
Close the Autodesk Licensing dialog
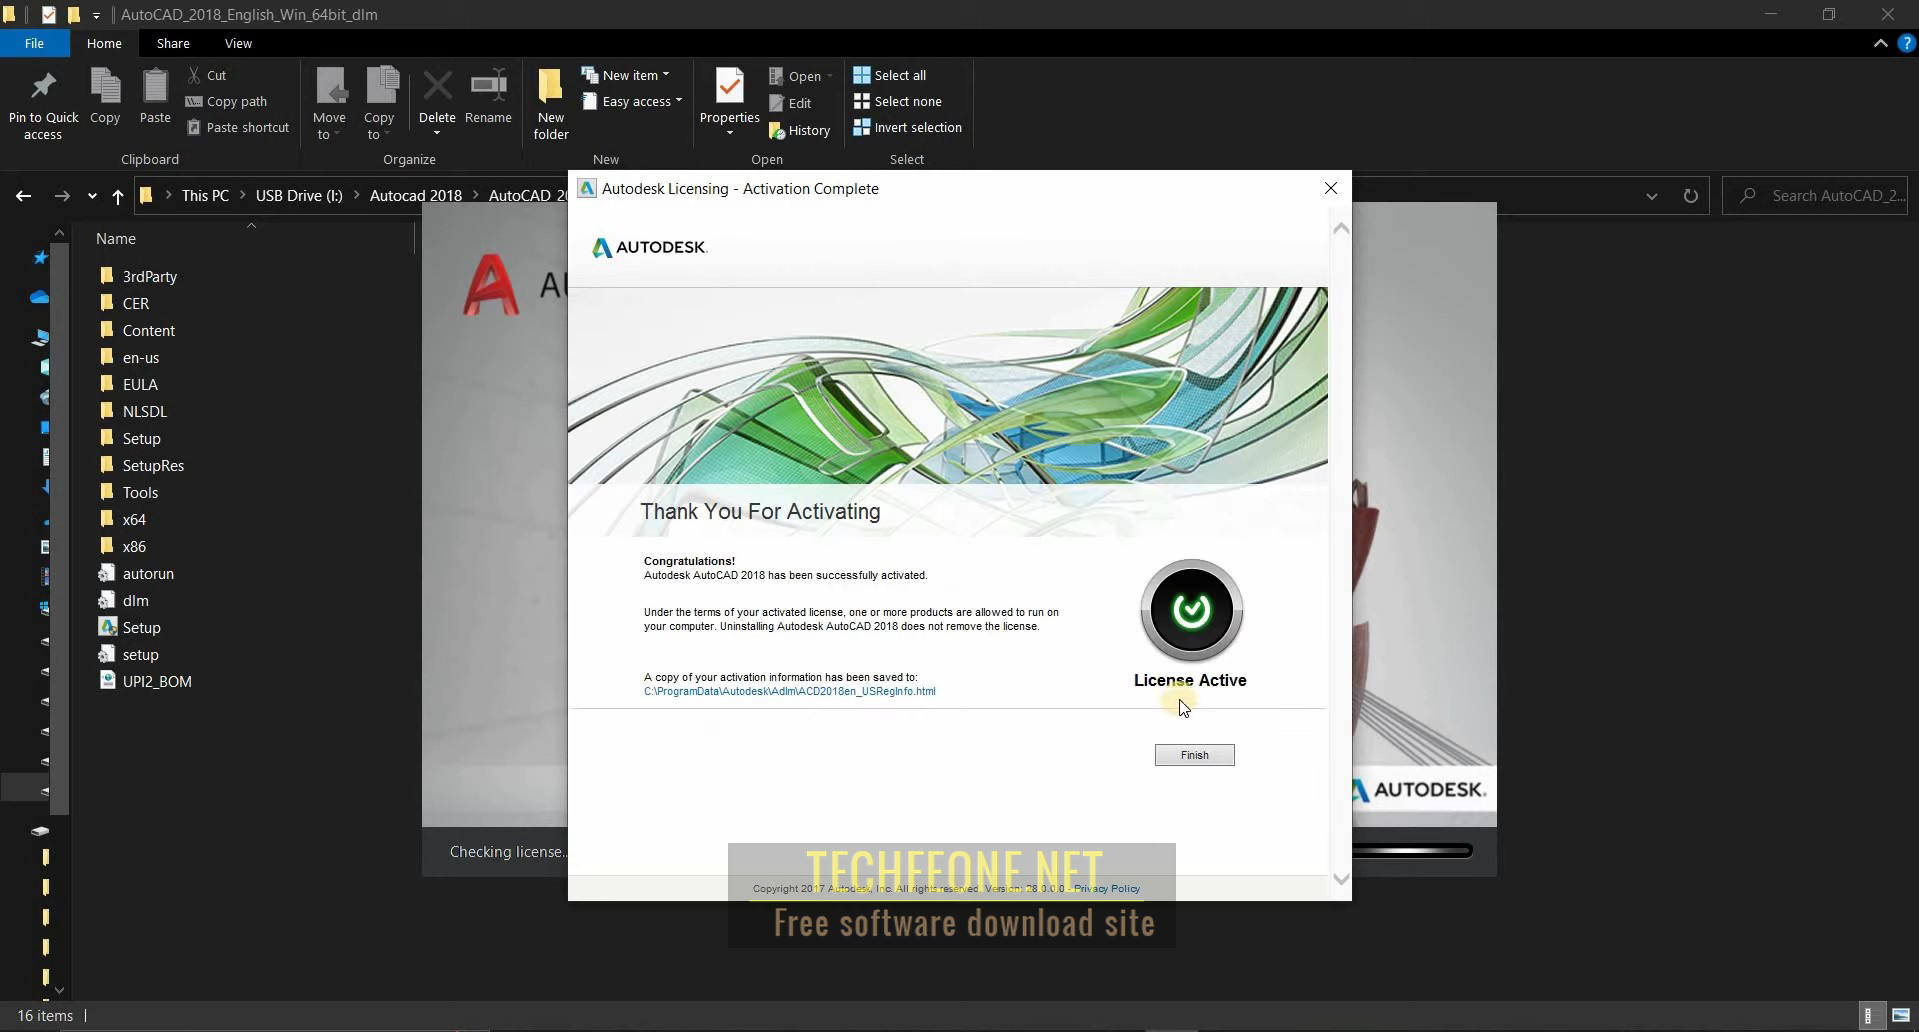coord(1330,188)
